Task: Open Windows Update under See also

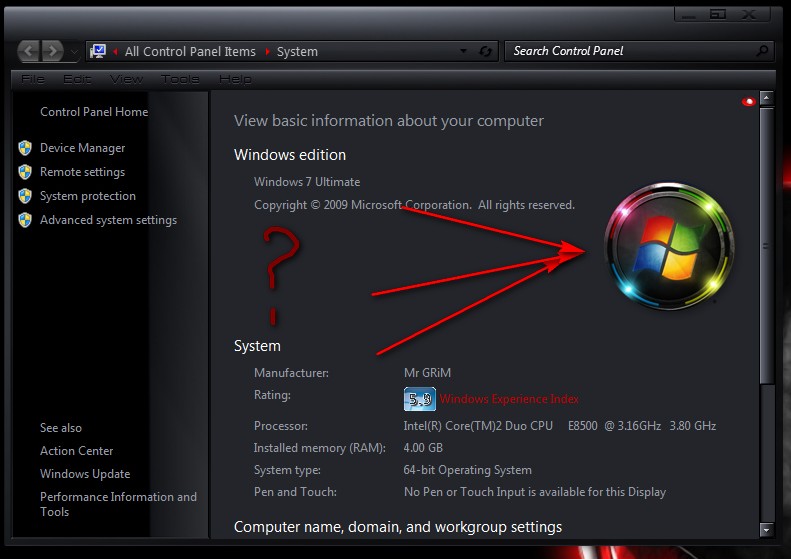Action: (85, 474)
